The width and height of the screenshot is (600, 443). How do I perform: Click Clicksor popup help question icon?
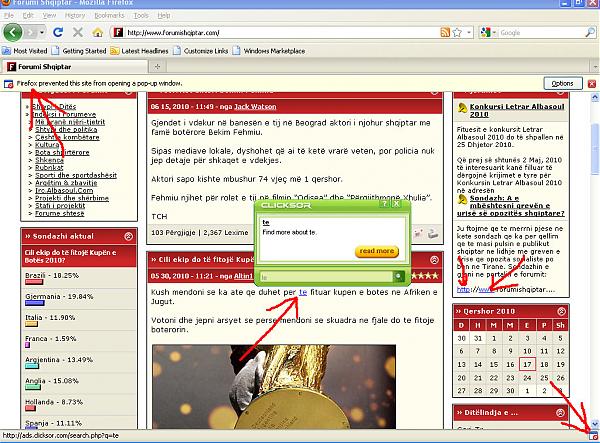(x=384, y=204)
